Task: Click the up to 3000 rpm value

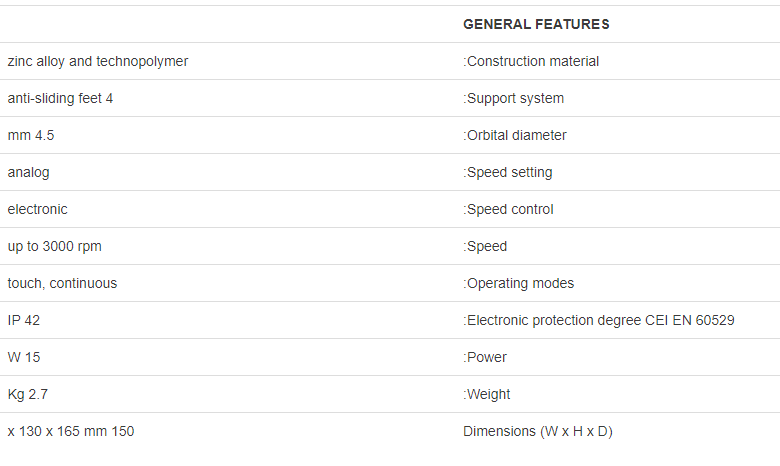Action: pyautogui.click(x=55, y=246)
